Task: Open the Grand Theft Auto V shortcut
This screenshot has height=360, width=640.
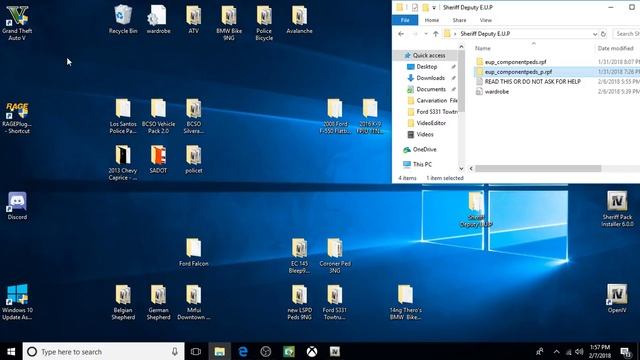Action: tap(17, 22)
